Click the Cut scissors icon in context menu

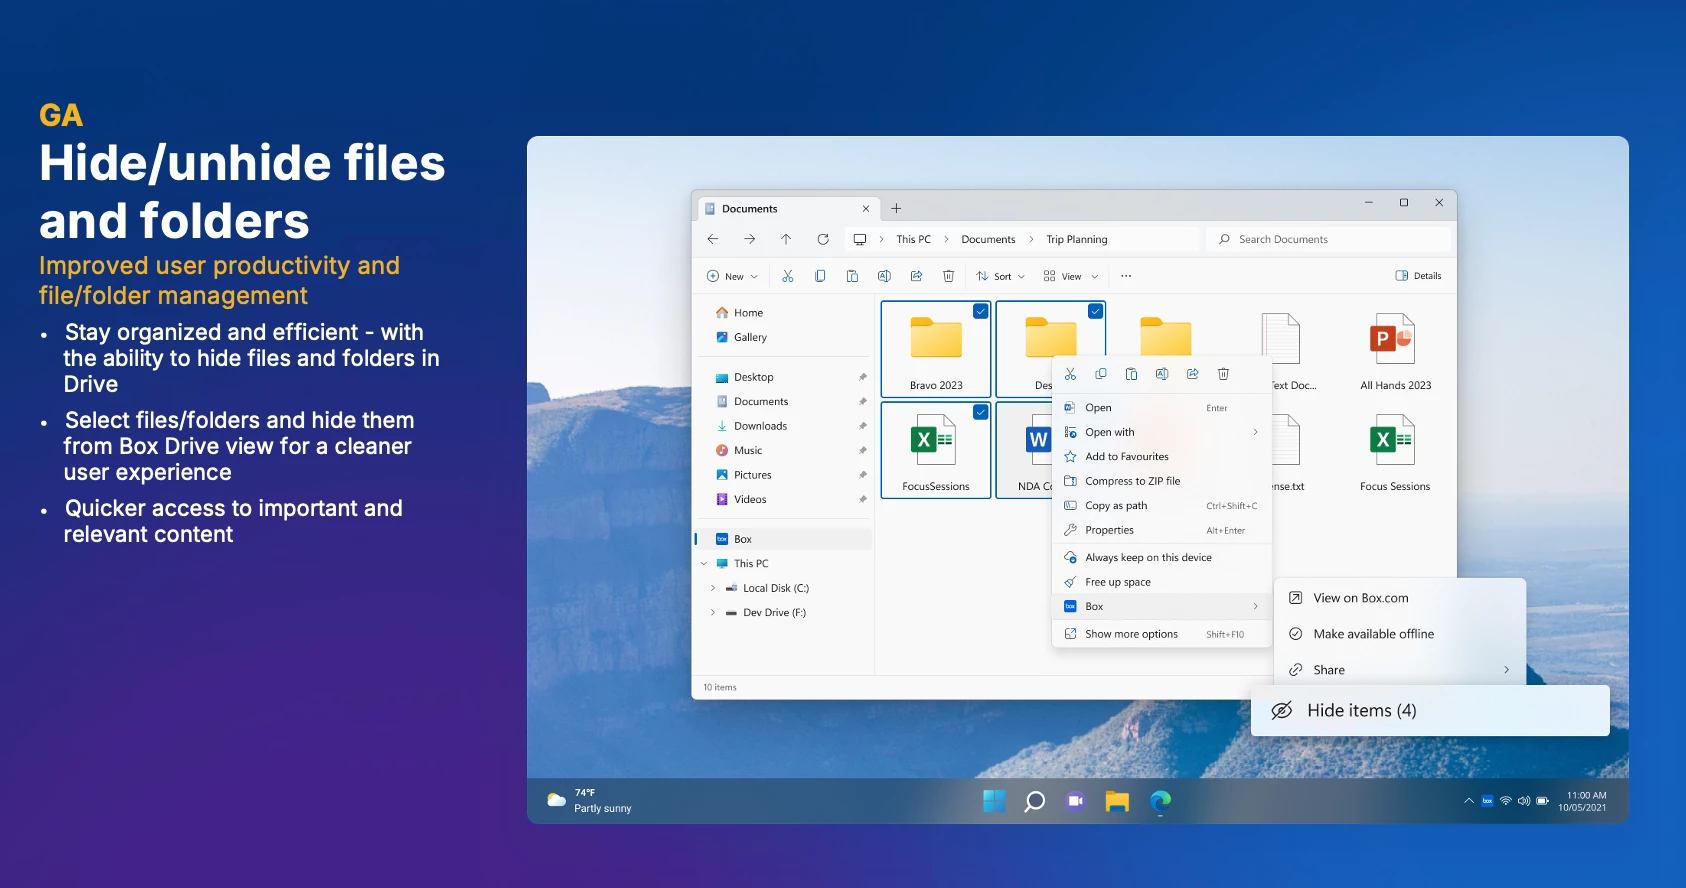click(x=1070, y=374)
